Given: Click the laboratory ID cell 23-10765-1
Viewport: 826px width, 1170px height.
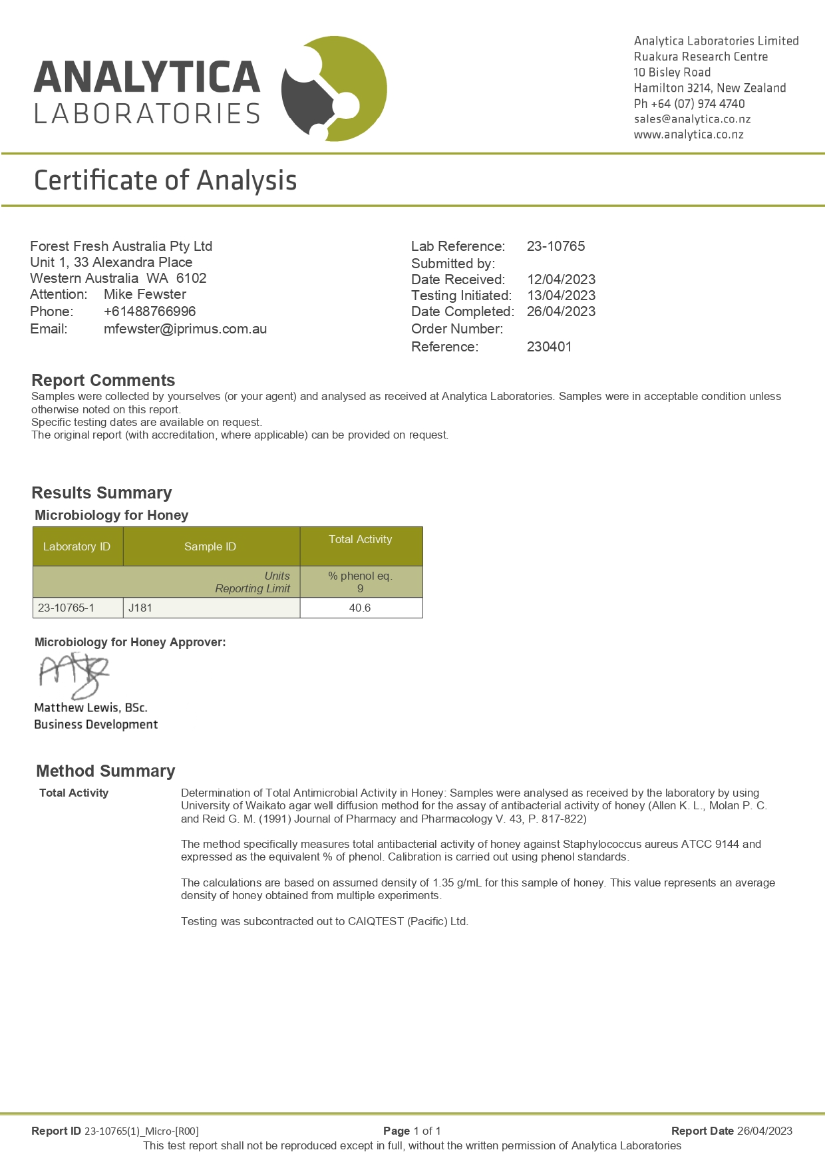Looking at the screenshot, I should click(x=78, y=608).
